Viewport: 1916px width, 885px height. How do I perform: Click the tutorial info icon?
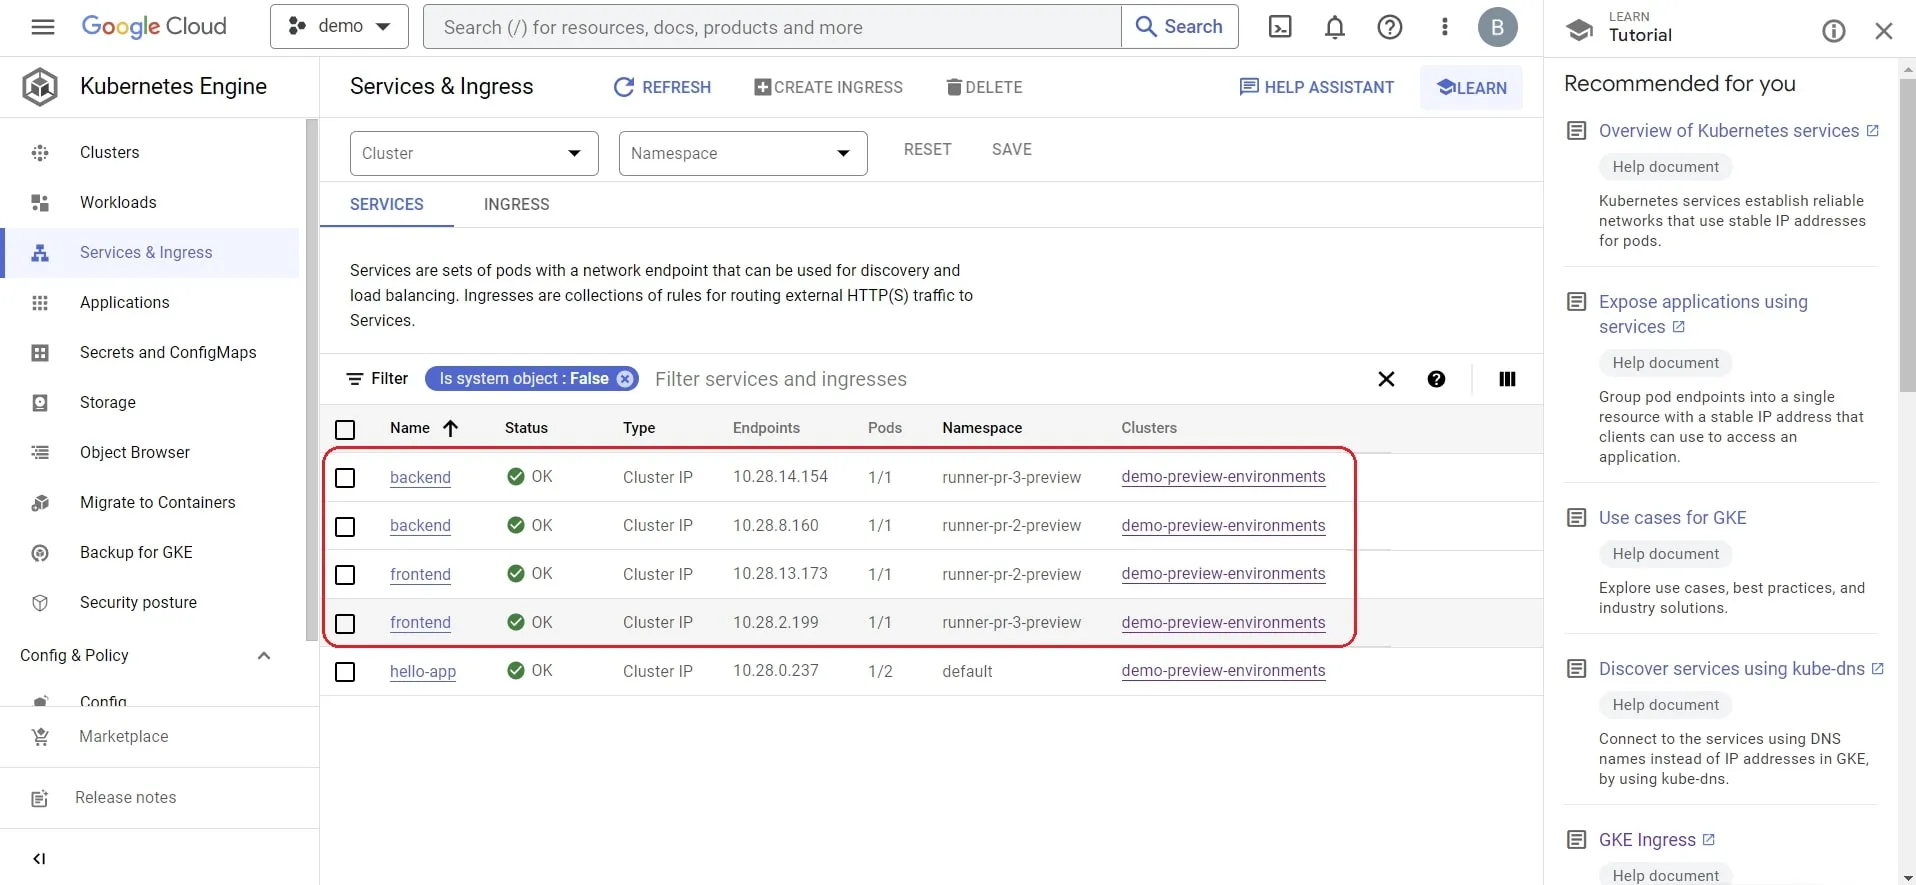(1834, 31)
